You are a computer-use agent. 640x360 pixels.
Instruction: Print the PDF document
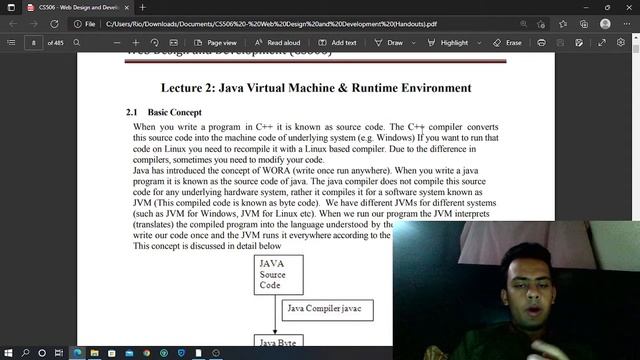[x=541, y=42]
